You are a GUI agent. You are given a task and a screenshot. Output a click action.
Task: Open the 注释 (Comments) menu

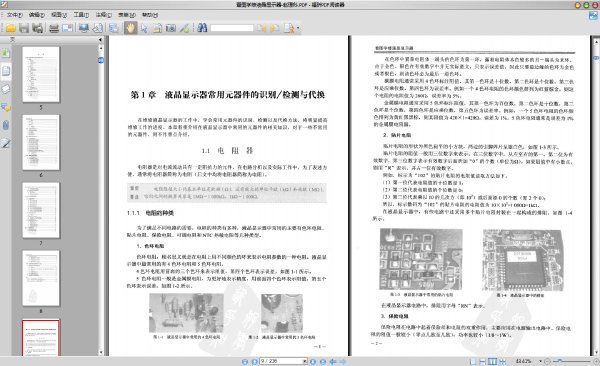pyautogui.click(x=104, y=15)
